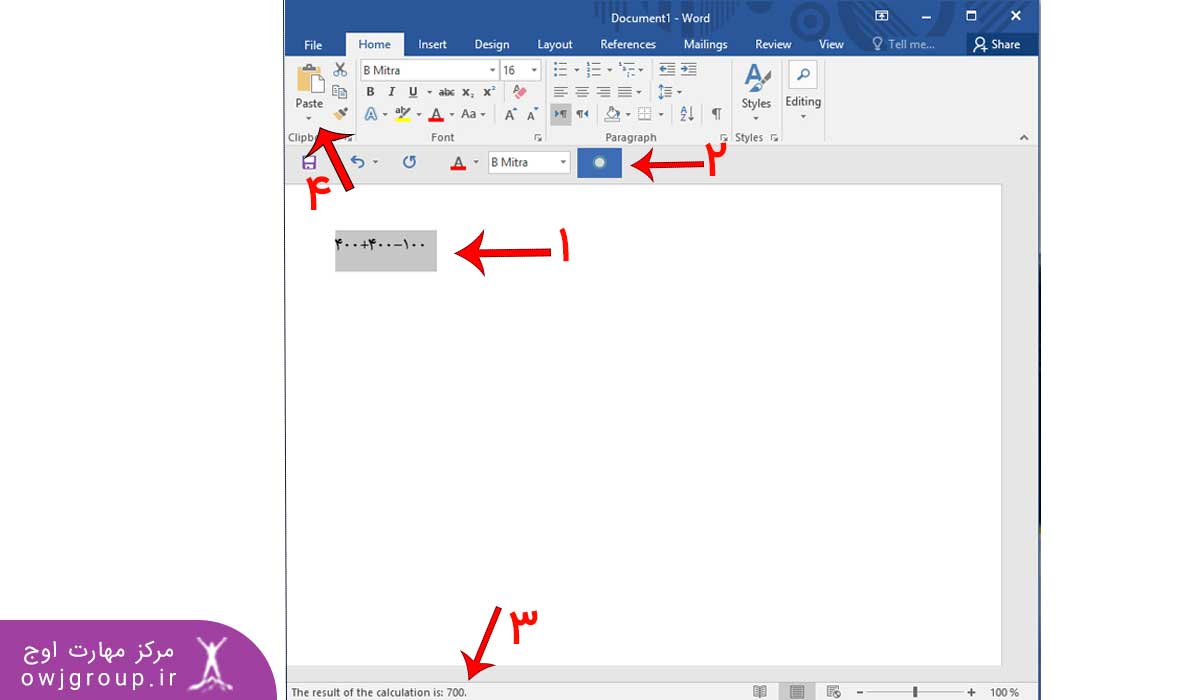1200x700 pixels.
Task: Open the B Mitra font dropdown in ribbon
Action: point(492,70)
